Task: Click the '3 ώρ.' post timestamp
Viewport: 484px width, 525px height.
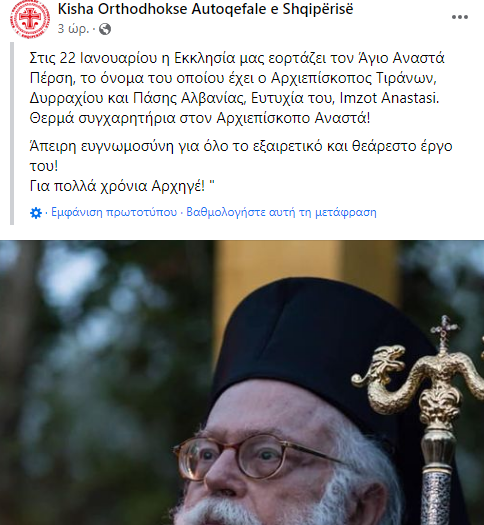Action: [73, 29]
